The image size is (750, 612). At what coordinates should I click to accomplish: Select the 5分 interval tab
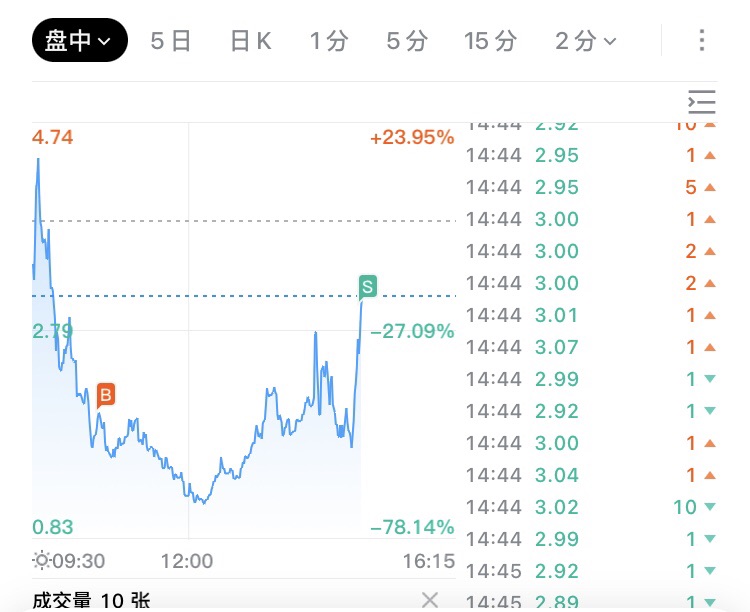(407, 41)
